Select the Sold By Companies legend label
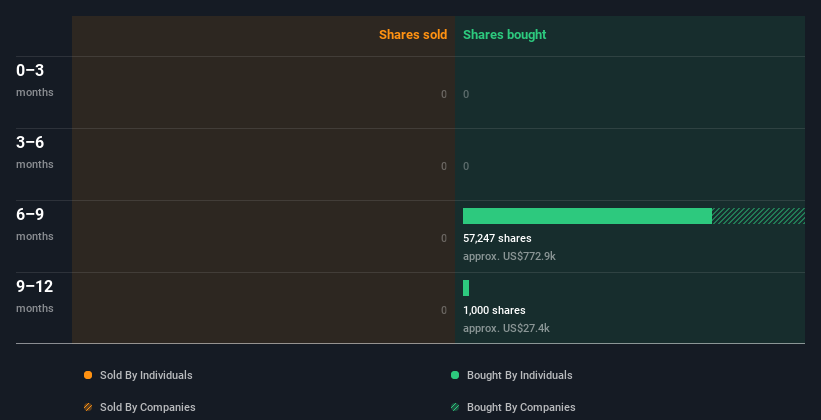Screen dimensions: 821x420 click(148, 407)
